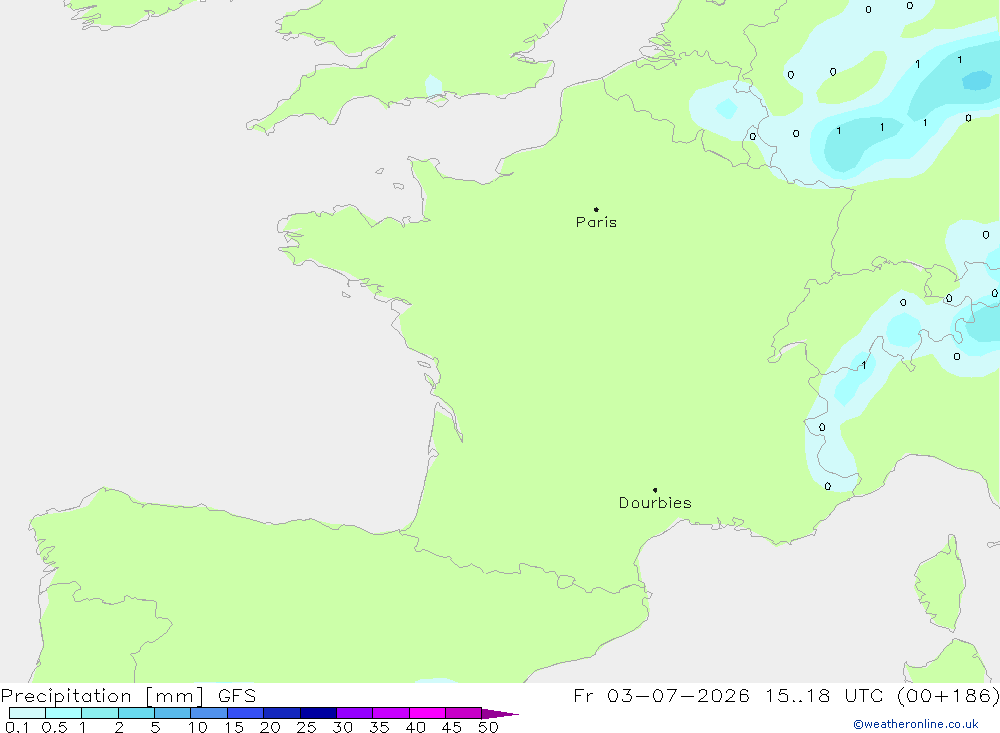
Task: Click the legend value 0.5
Action: click(54, 727)
